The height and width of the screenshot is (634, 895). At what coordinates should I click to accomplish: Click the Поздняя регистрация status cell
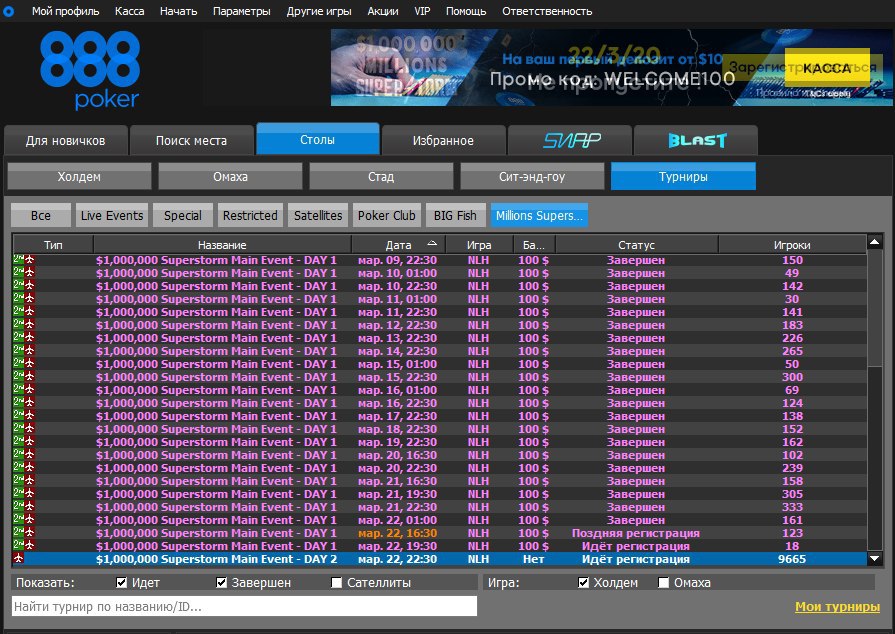(636, 533)
